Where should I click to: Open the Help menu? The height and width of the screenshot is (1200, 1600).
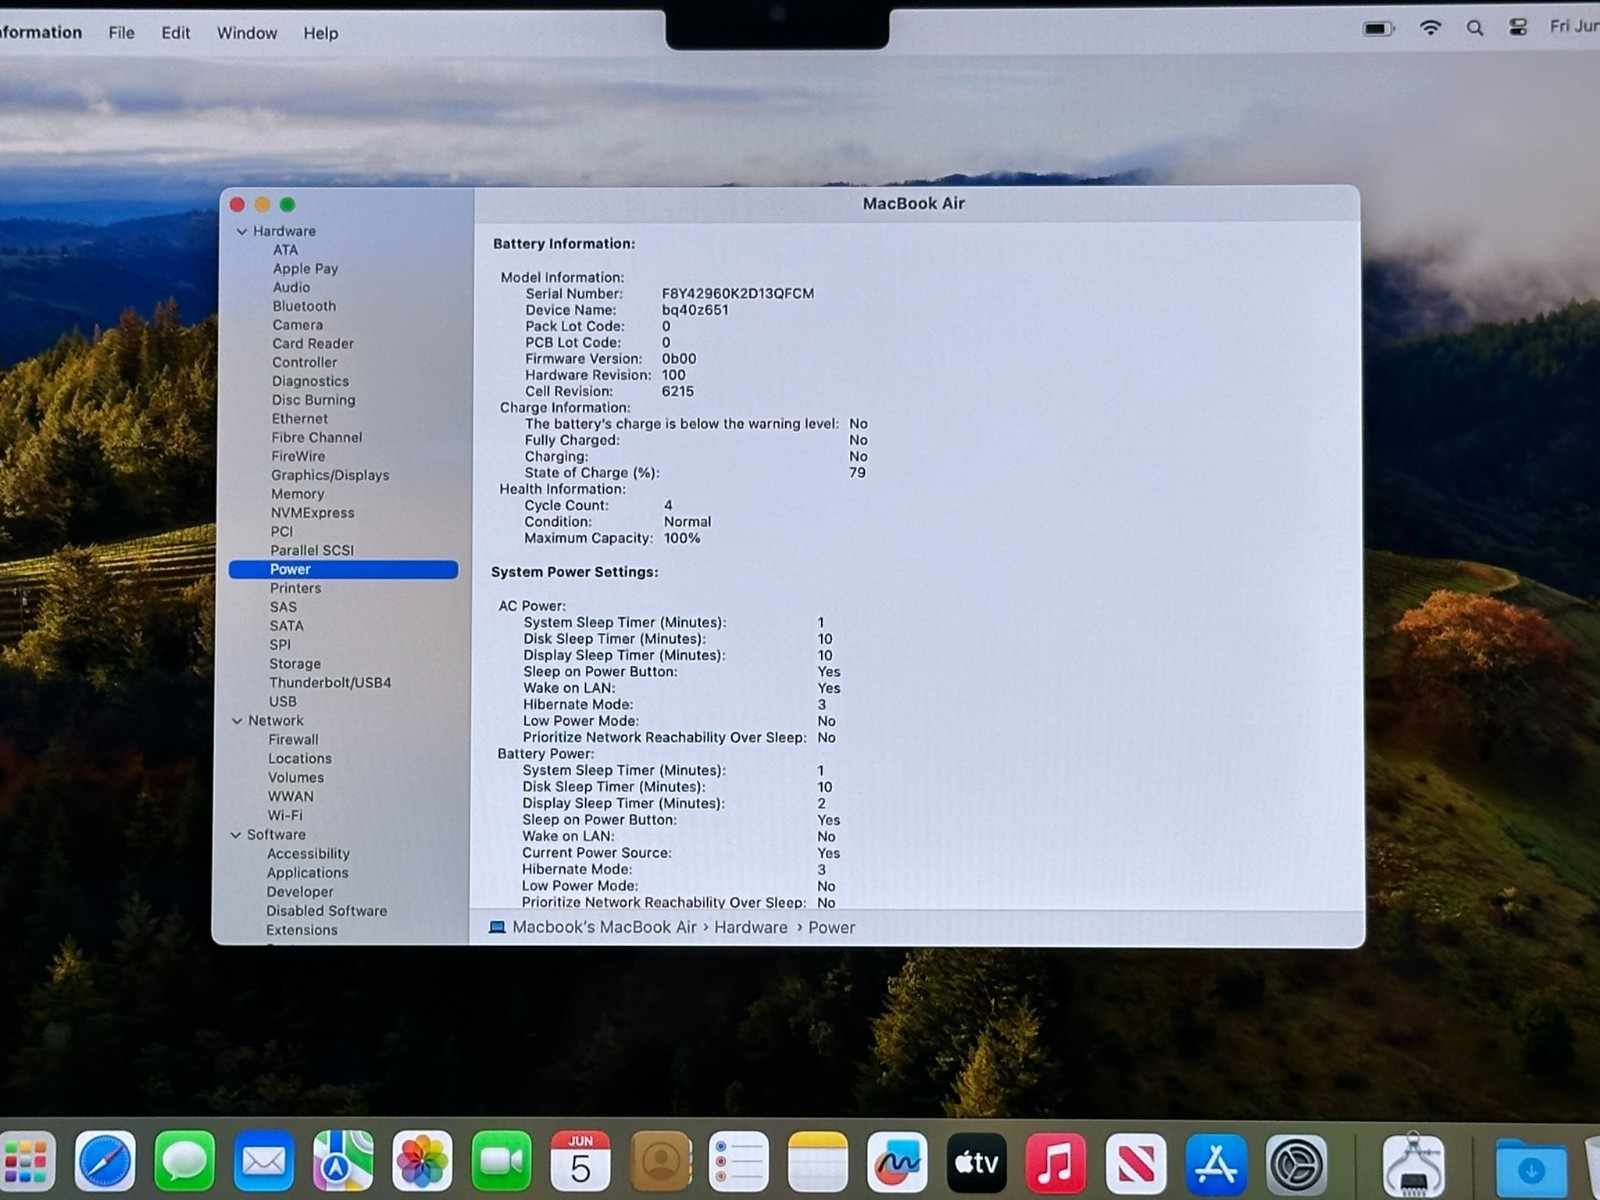pos(321,33)
